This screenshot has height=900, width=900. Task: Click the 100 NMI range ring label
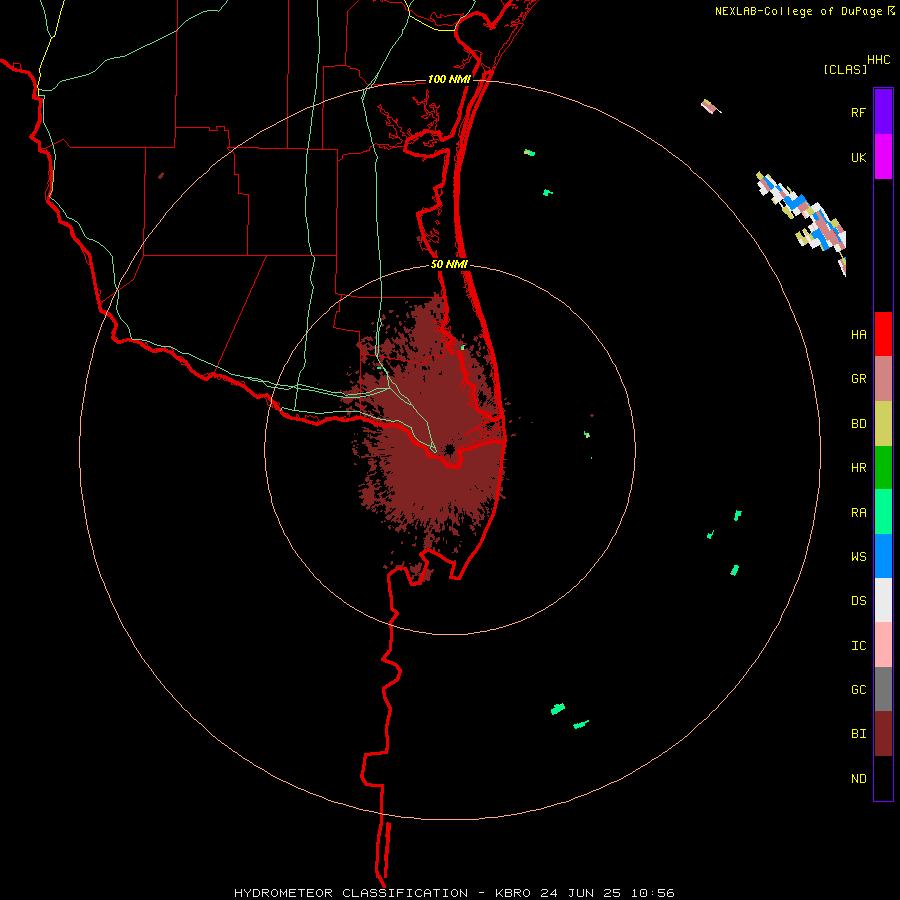coord(449,79)
